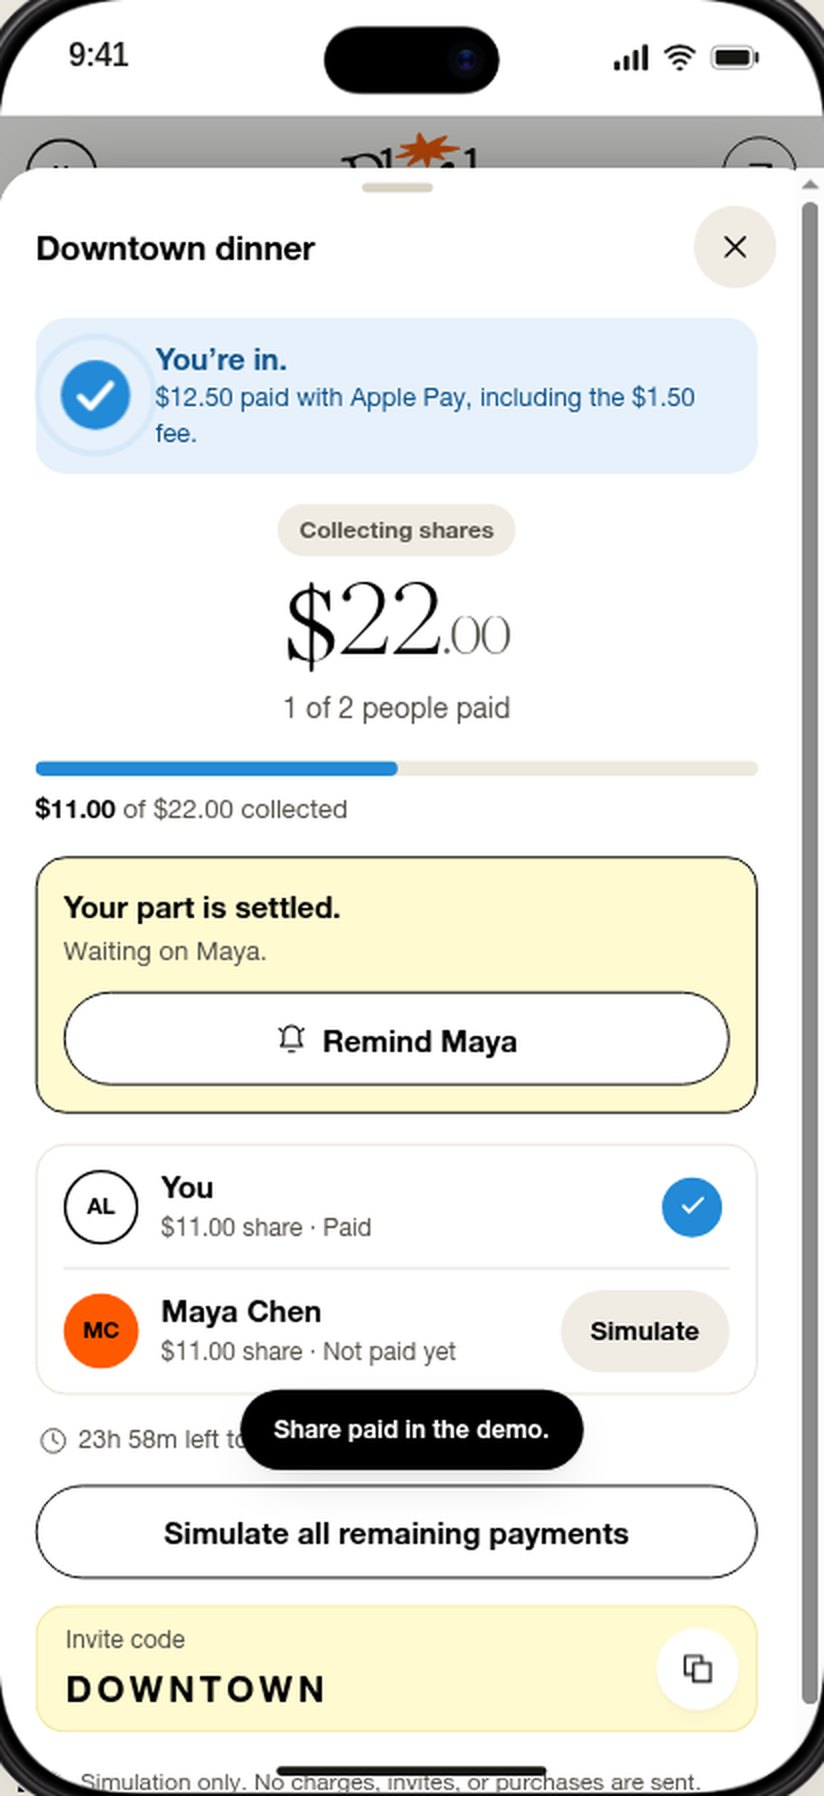Tap the orange MC avatar
The image size is (824, 1796).
pos(101,1331)
